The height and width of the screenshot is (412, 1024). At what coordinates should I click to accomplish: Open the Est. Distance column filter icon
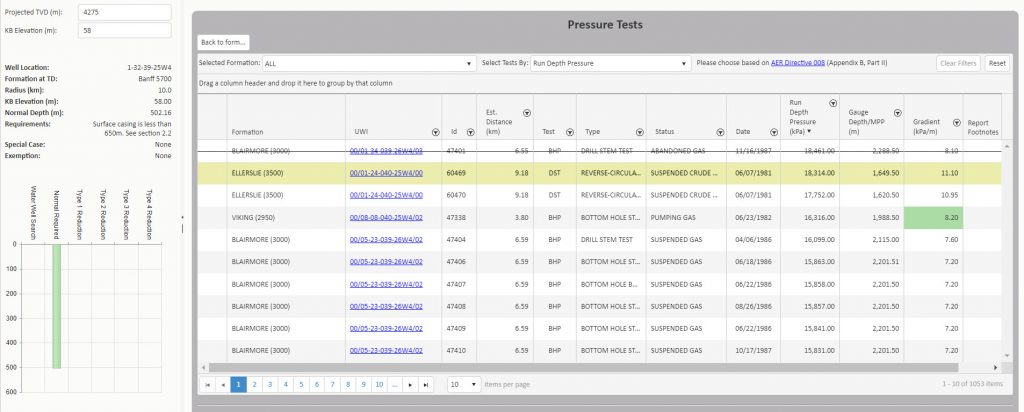[x=527, y=113]
